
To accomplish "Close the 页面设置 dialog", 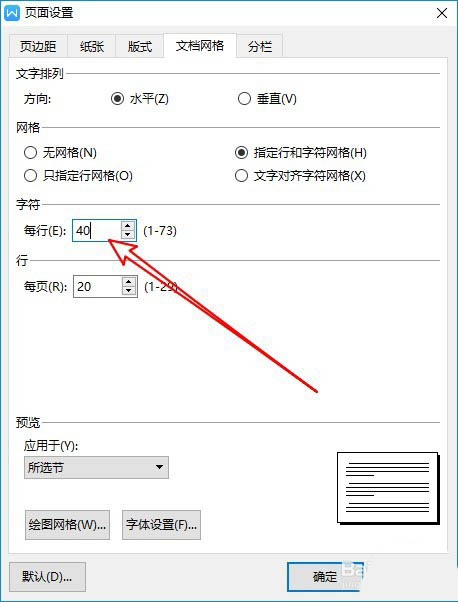I will coord(442,13).
